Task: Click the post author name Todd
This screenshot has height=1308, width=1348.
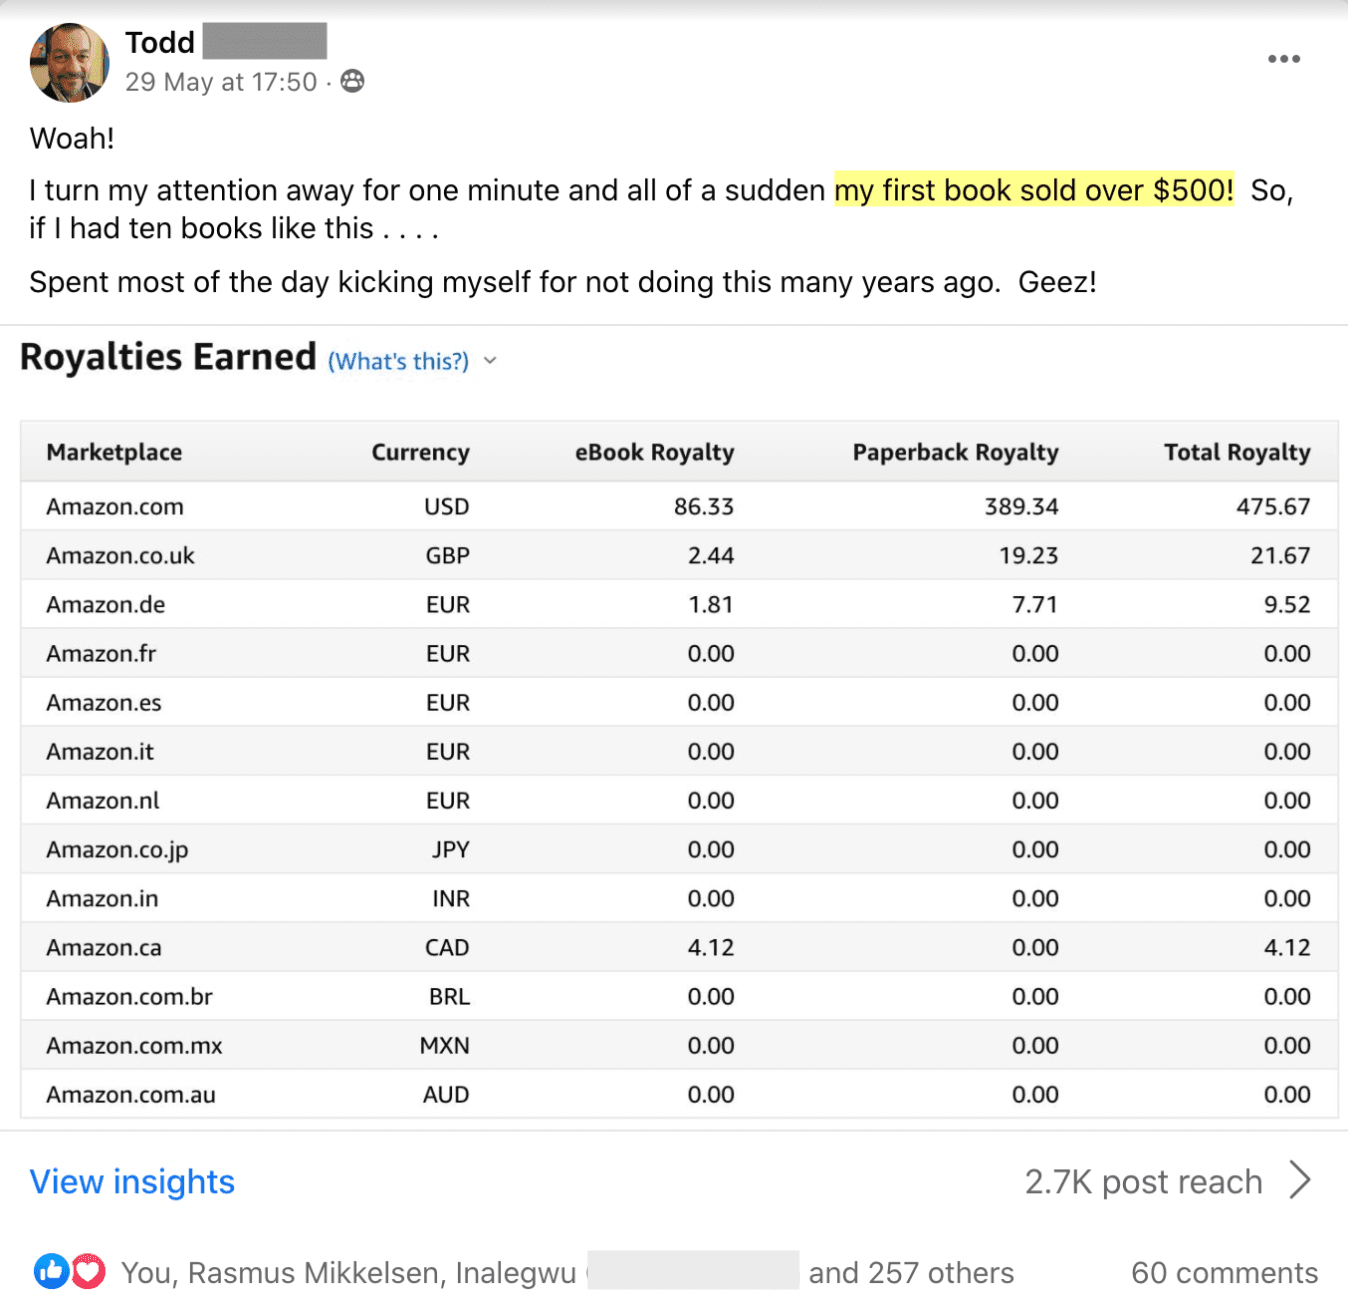Action: [x=160, y=42]
